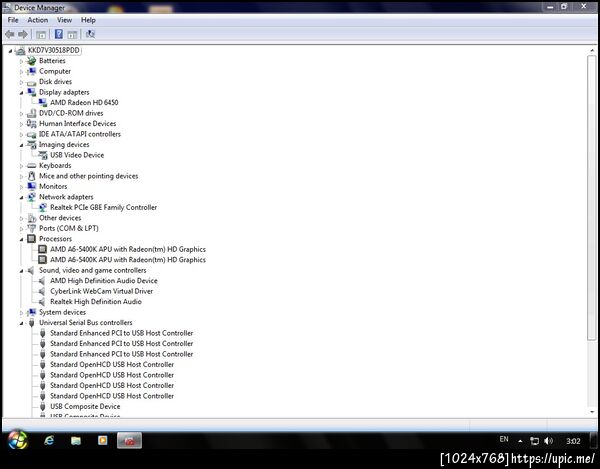Screen dimensions: 600x469
Task: Collapse the Network adapters node
Action: (21, 197)
